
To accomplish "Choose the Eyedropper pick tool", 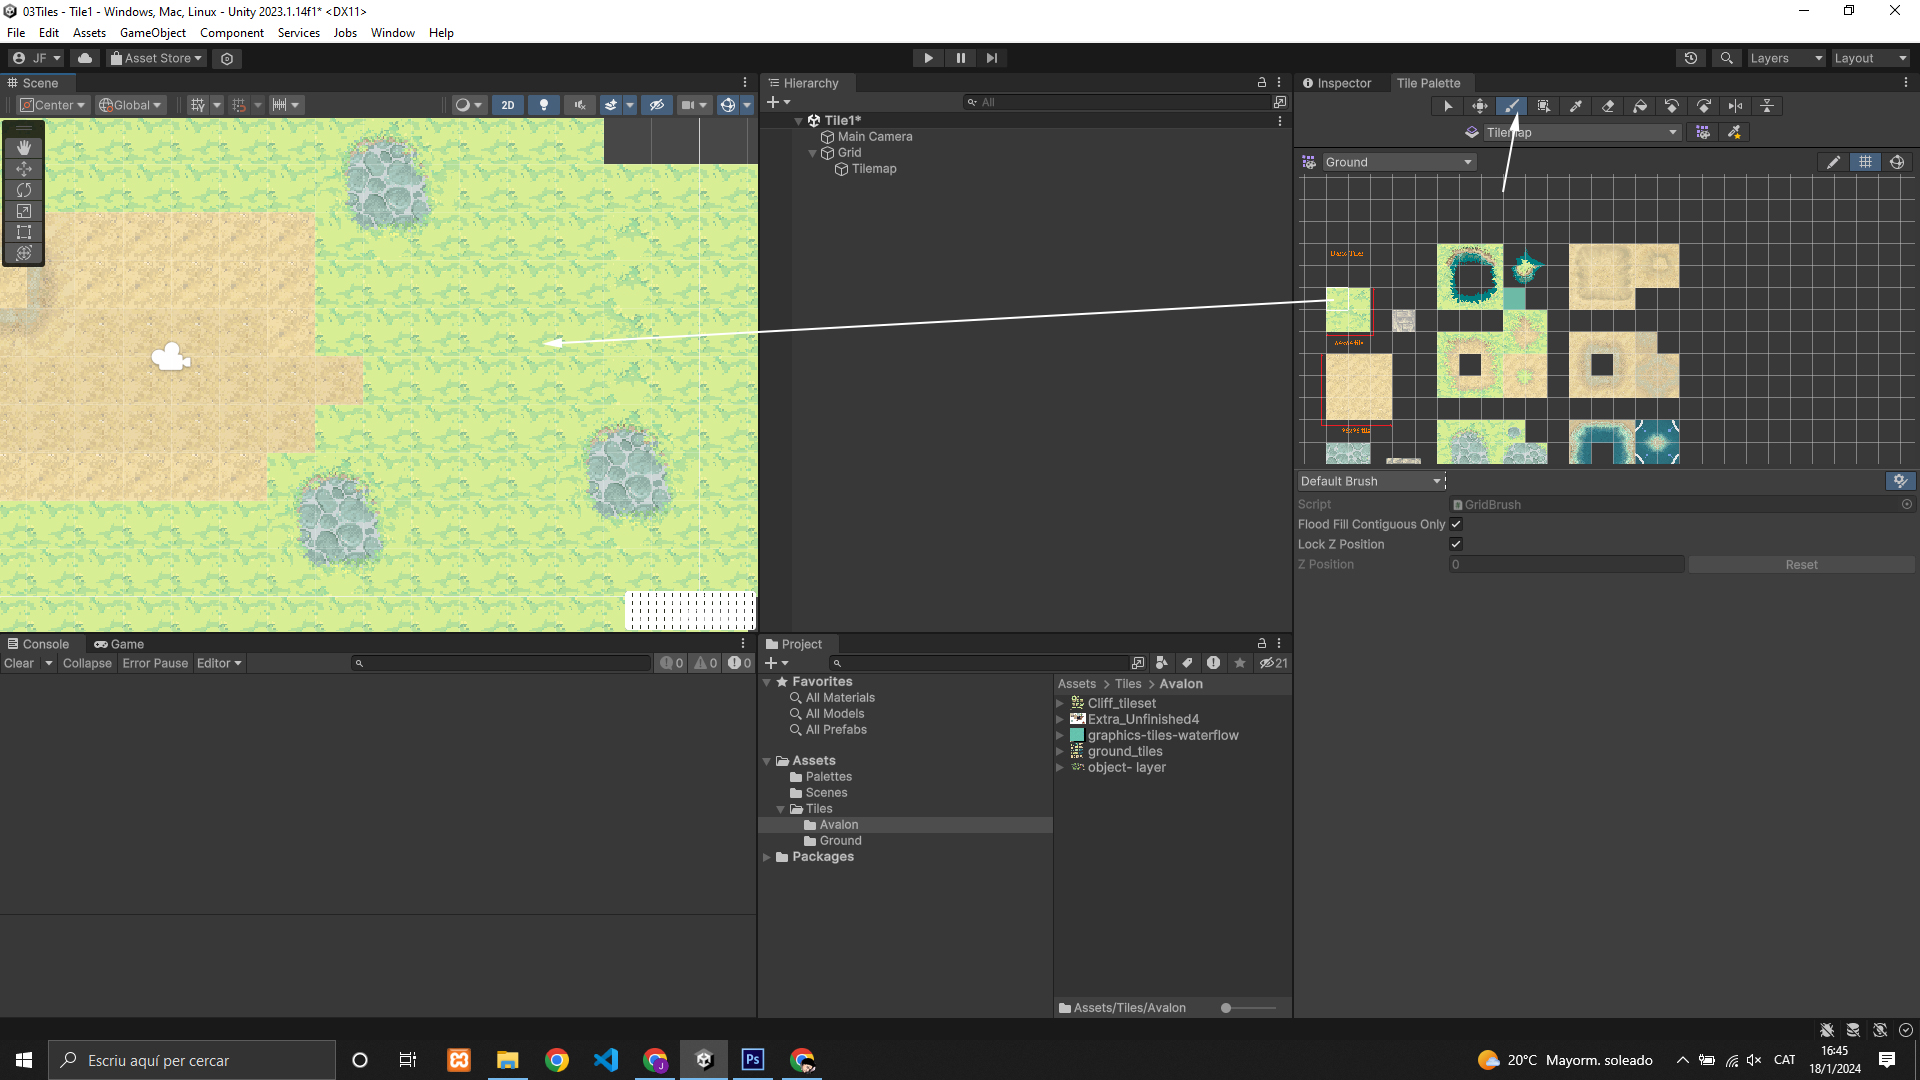I will (x=1576, y=106).
